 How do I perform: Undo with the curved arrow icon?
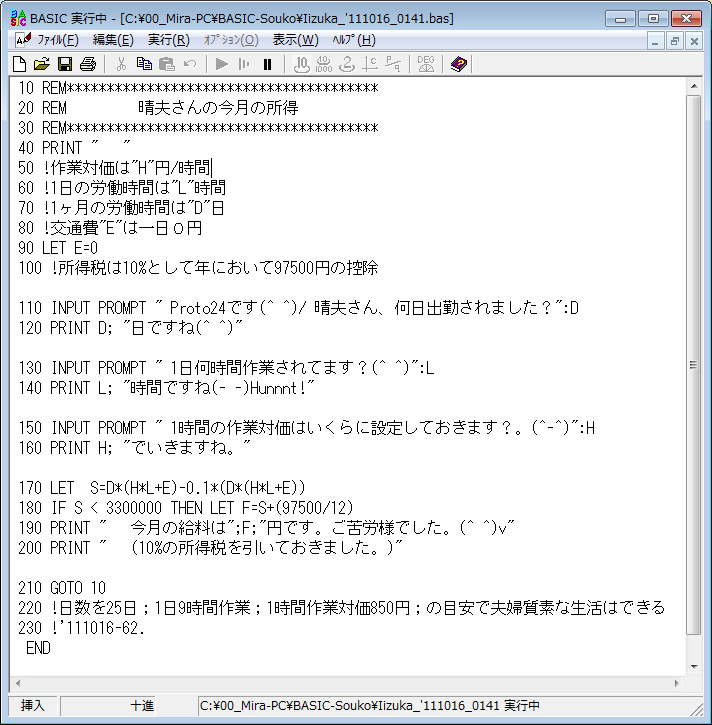tap(190, 64)
